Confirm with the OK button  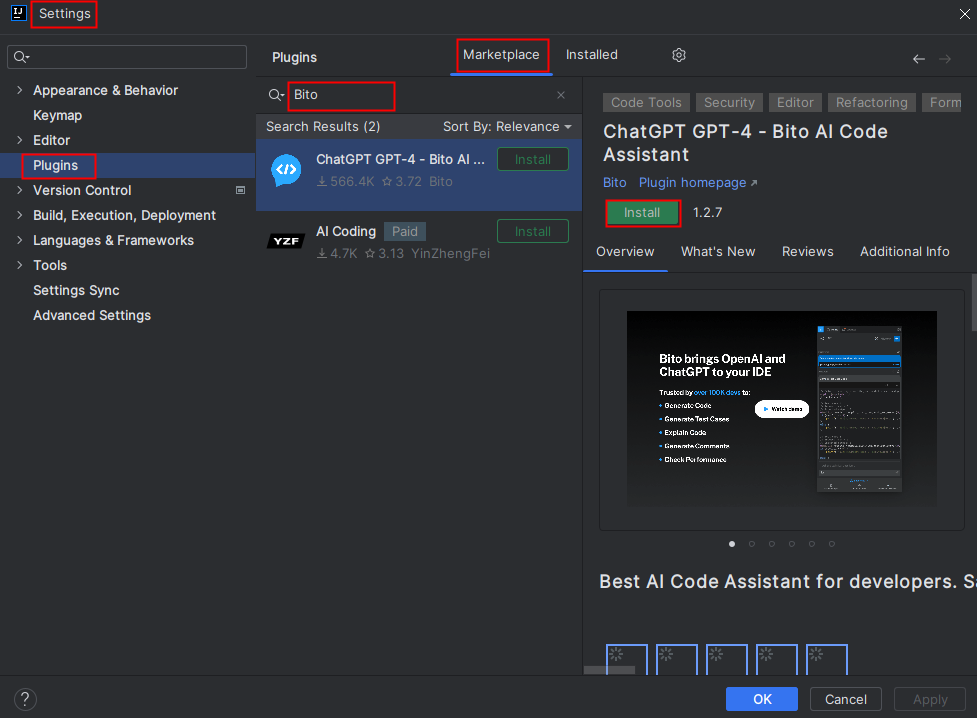[762, 699]
